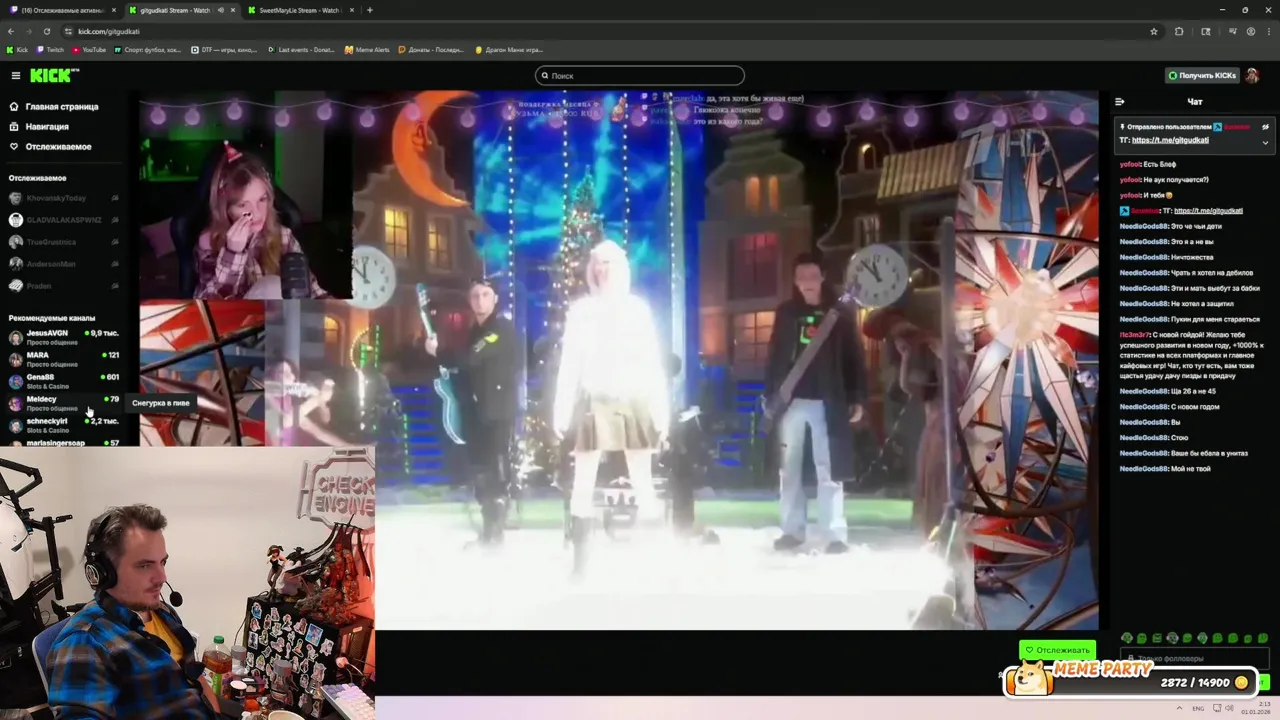Image resolution: width=1280 pixels, height=720 pixels.
Task: Open followed channel AndersonMan
Action: 62,264
